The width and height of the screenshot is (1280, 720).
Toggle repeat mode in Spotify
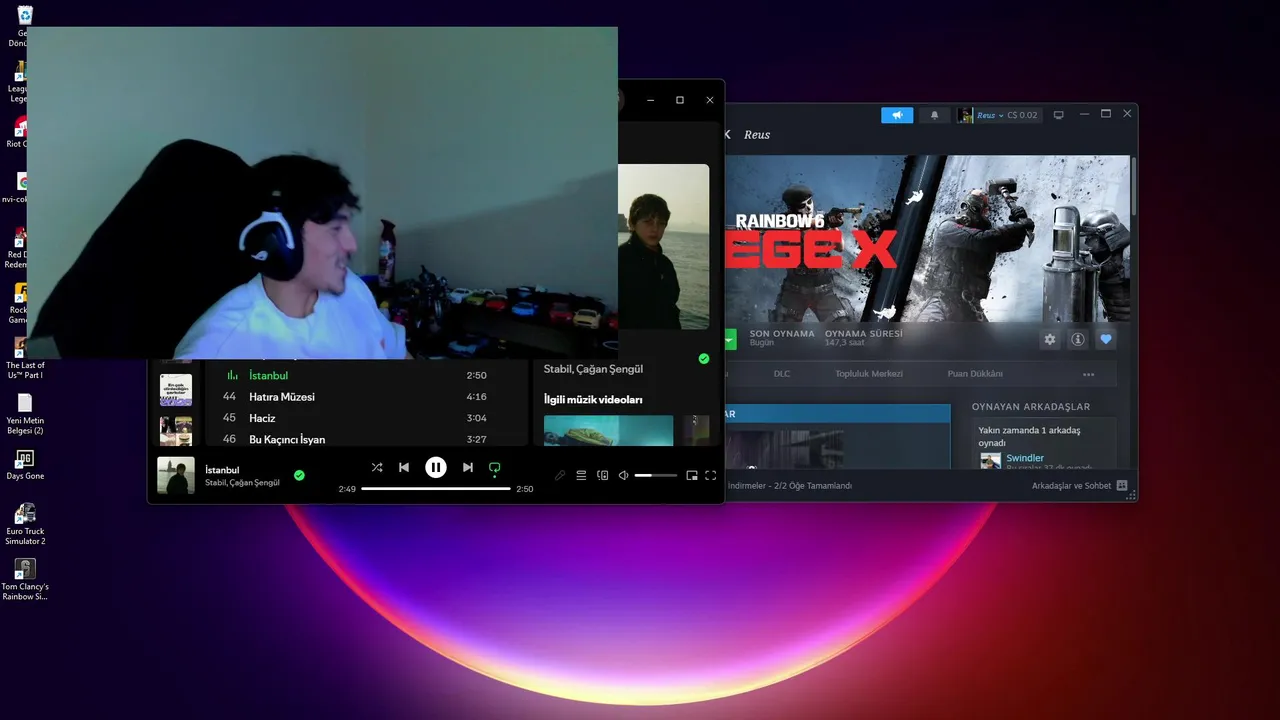click(x=494, y=467)
